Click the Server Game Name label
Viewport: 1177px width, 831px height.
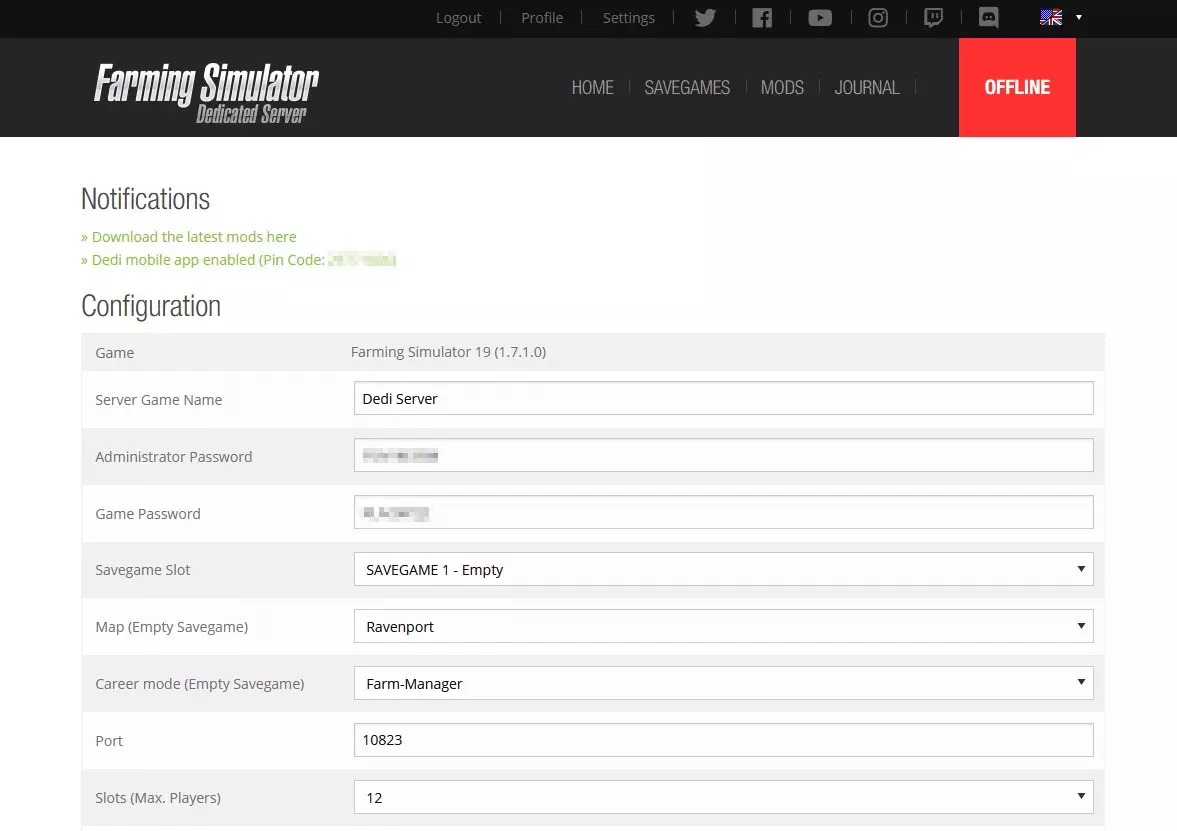pyautogui.click(x=158, y=400)
